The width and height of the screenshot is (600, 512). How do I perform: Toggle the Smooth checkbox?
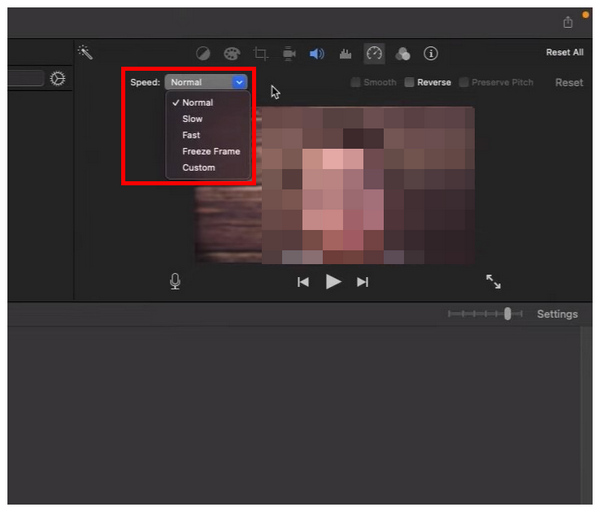coord(355,82)
